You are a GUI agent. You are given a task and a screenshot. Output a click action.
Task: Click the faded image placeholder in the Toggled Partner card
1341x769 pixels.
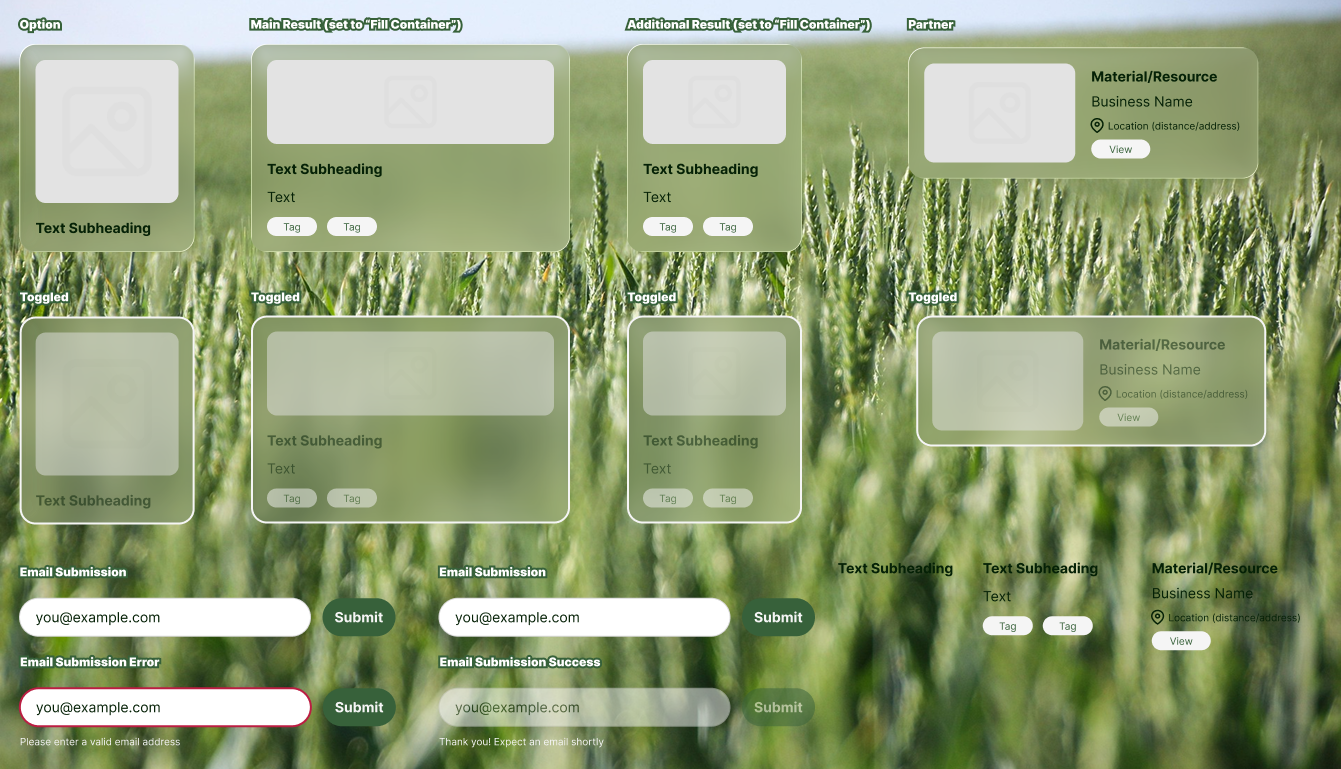1007,381
